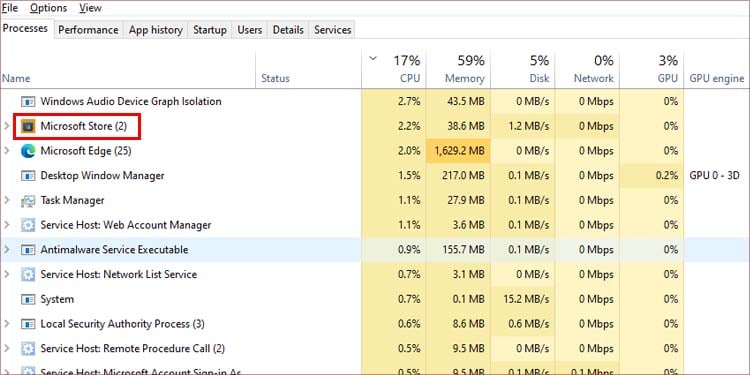This screenshot has height=375, width=750.
Task: Expand Service Host: Remote Procedure Call
Action: coord(7,349)
